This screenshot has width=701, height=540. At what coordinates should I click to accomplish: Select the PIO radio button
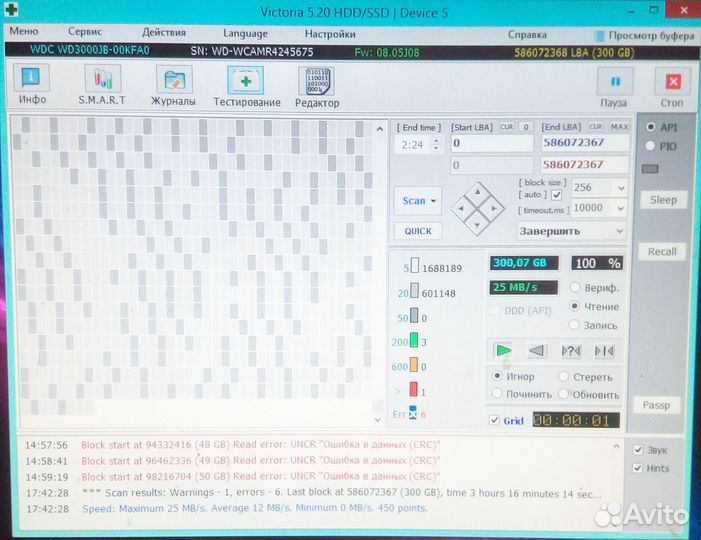pos(652,146)
